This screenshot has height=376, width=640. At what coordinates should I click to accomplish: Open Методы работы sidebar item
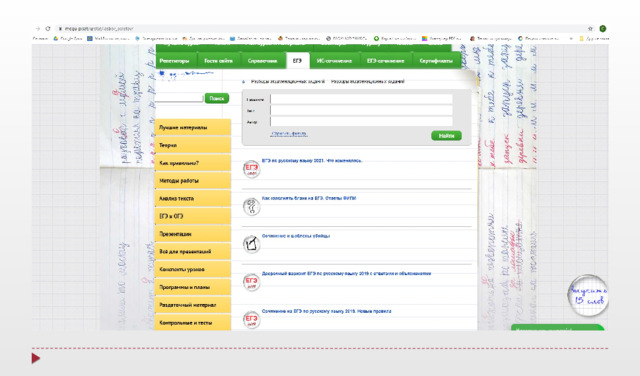click(x=193, y=180)
